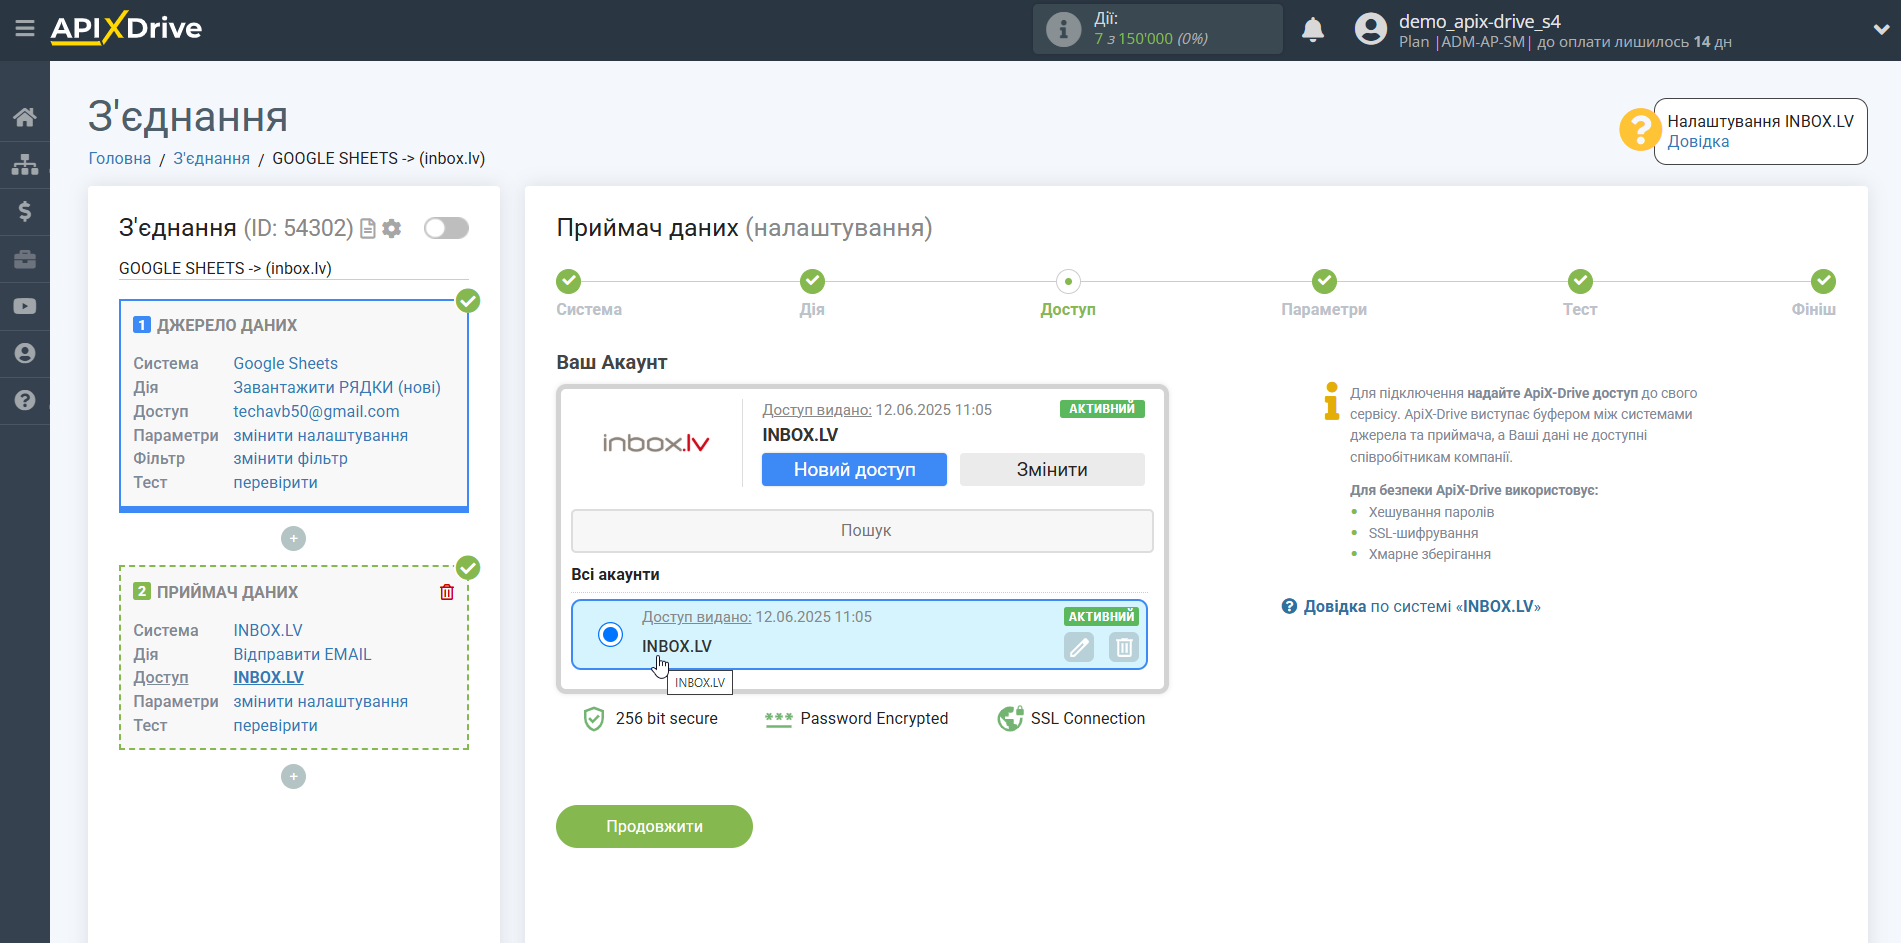This screenshot has width=1901, height=943.
Task: Click green check badge on source block
Action: (468, 300)
